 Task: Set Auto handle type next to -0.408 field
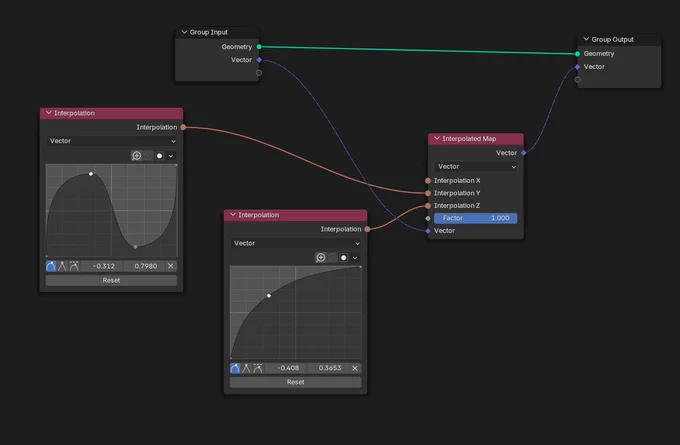tap(235, 368)
